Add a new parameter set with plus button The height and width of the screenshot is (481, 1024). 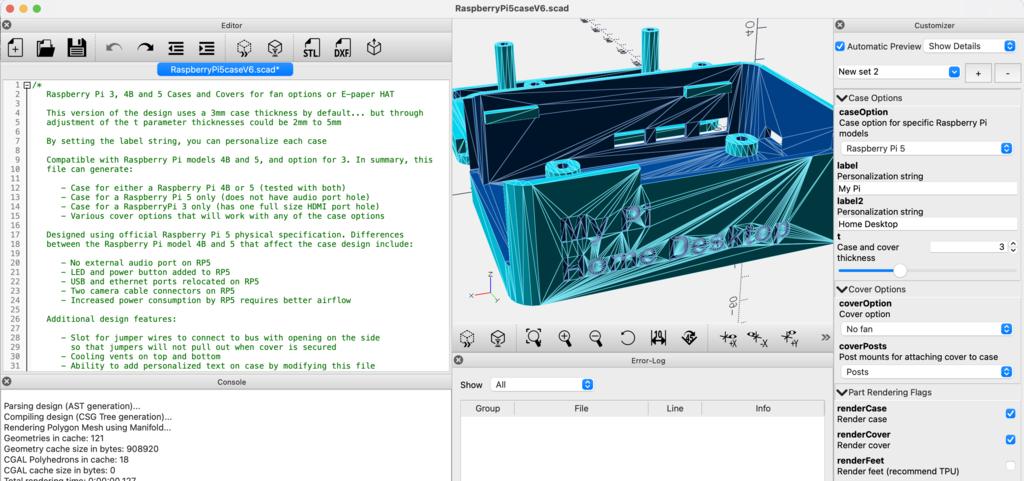tap(978, 73)
